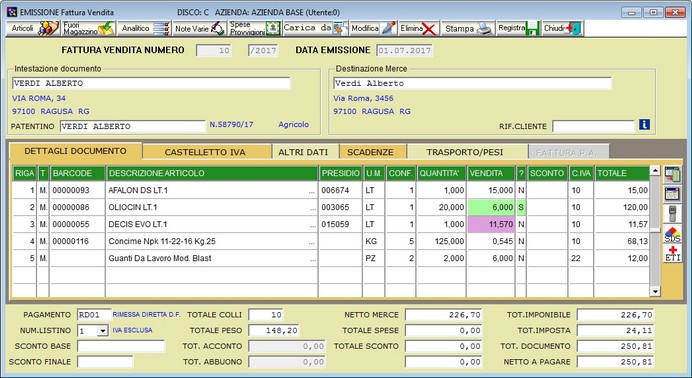
Task: Click the SCONTO BASE input field
Action: point(120,346)
